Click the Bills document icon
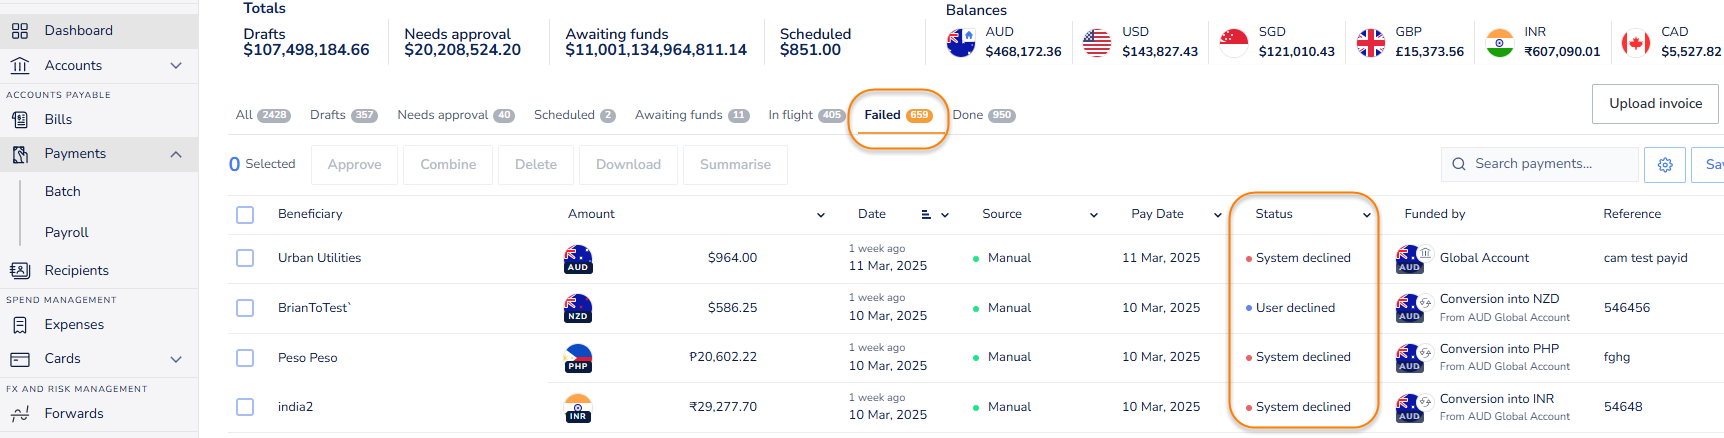The height and width of the screenshot is (438, 1724). click(20, 120)
